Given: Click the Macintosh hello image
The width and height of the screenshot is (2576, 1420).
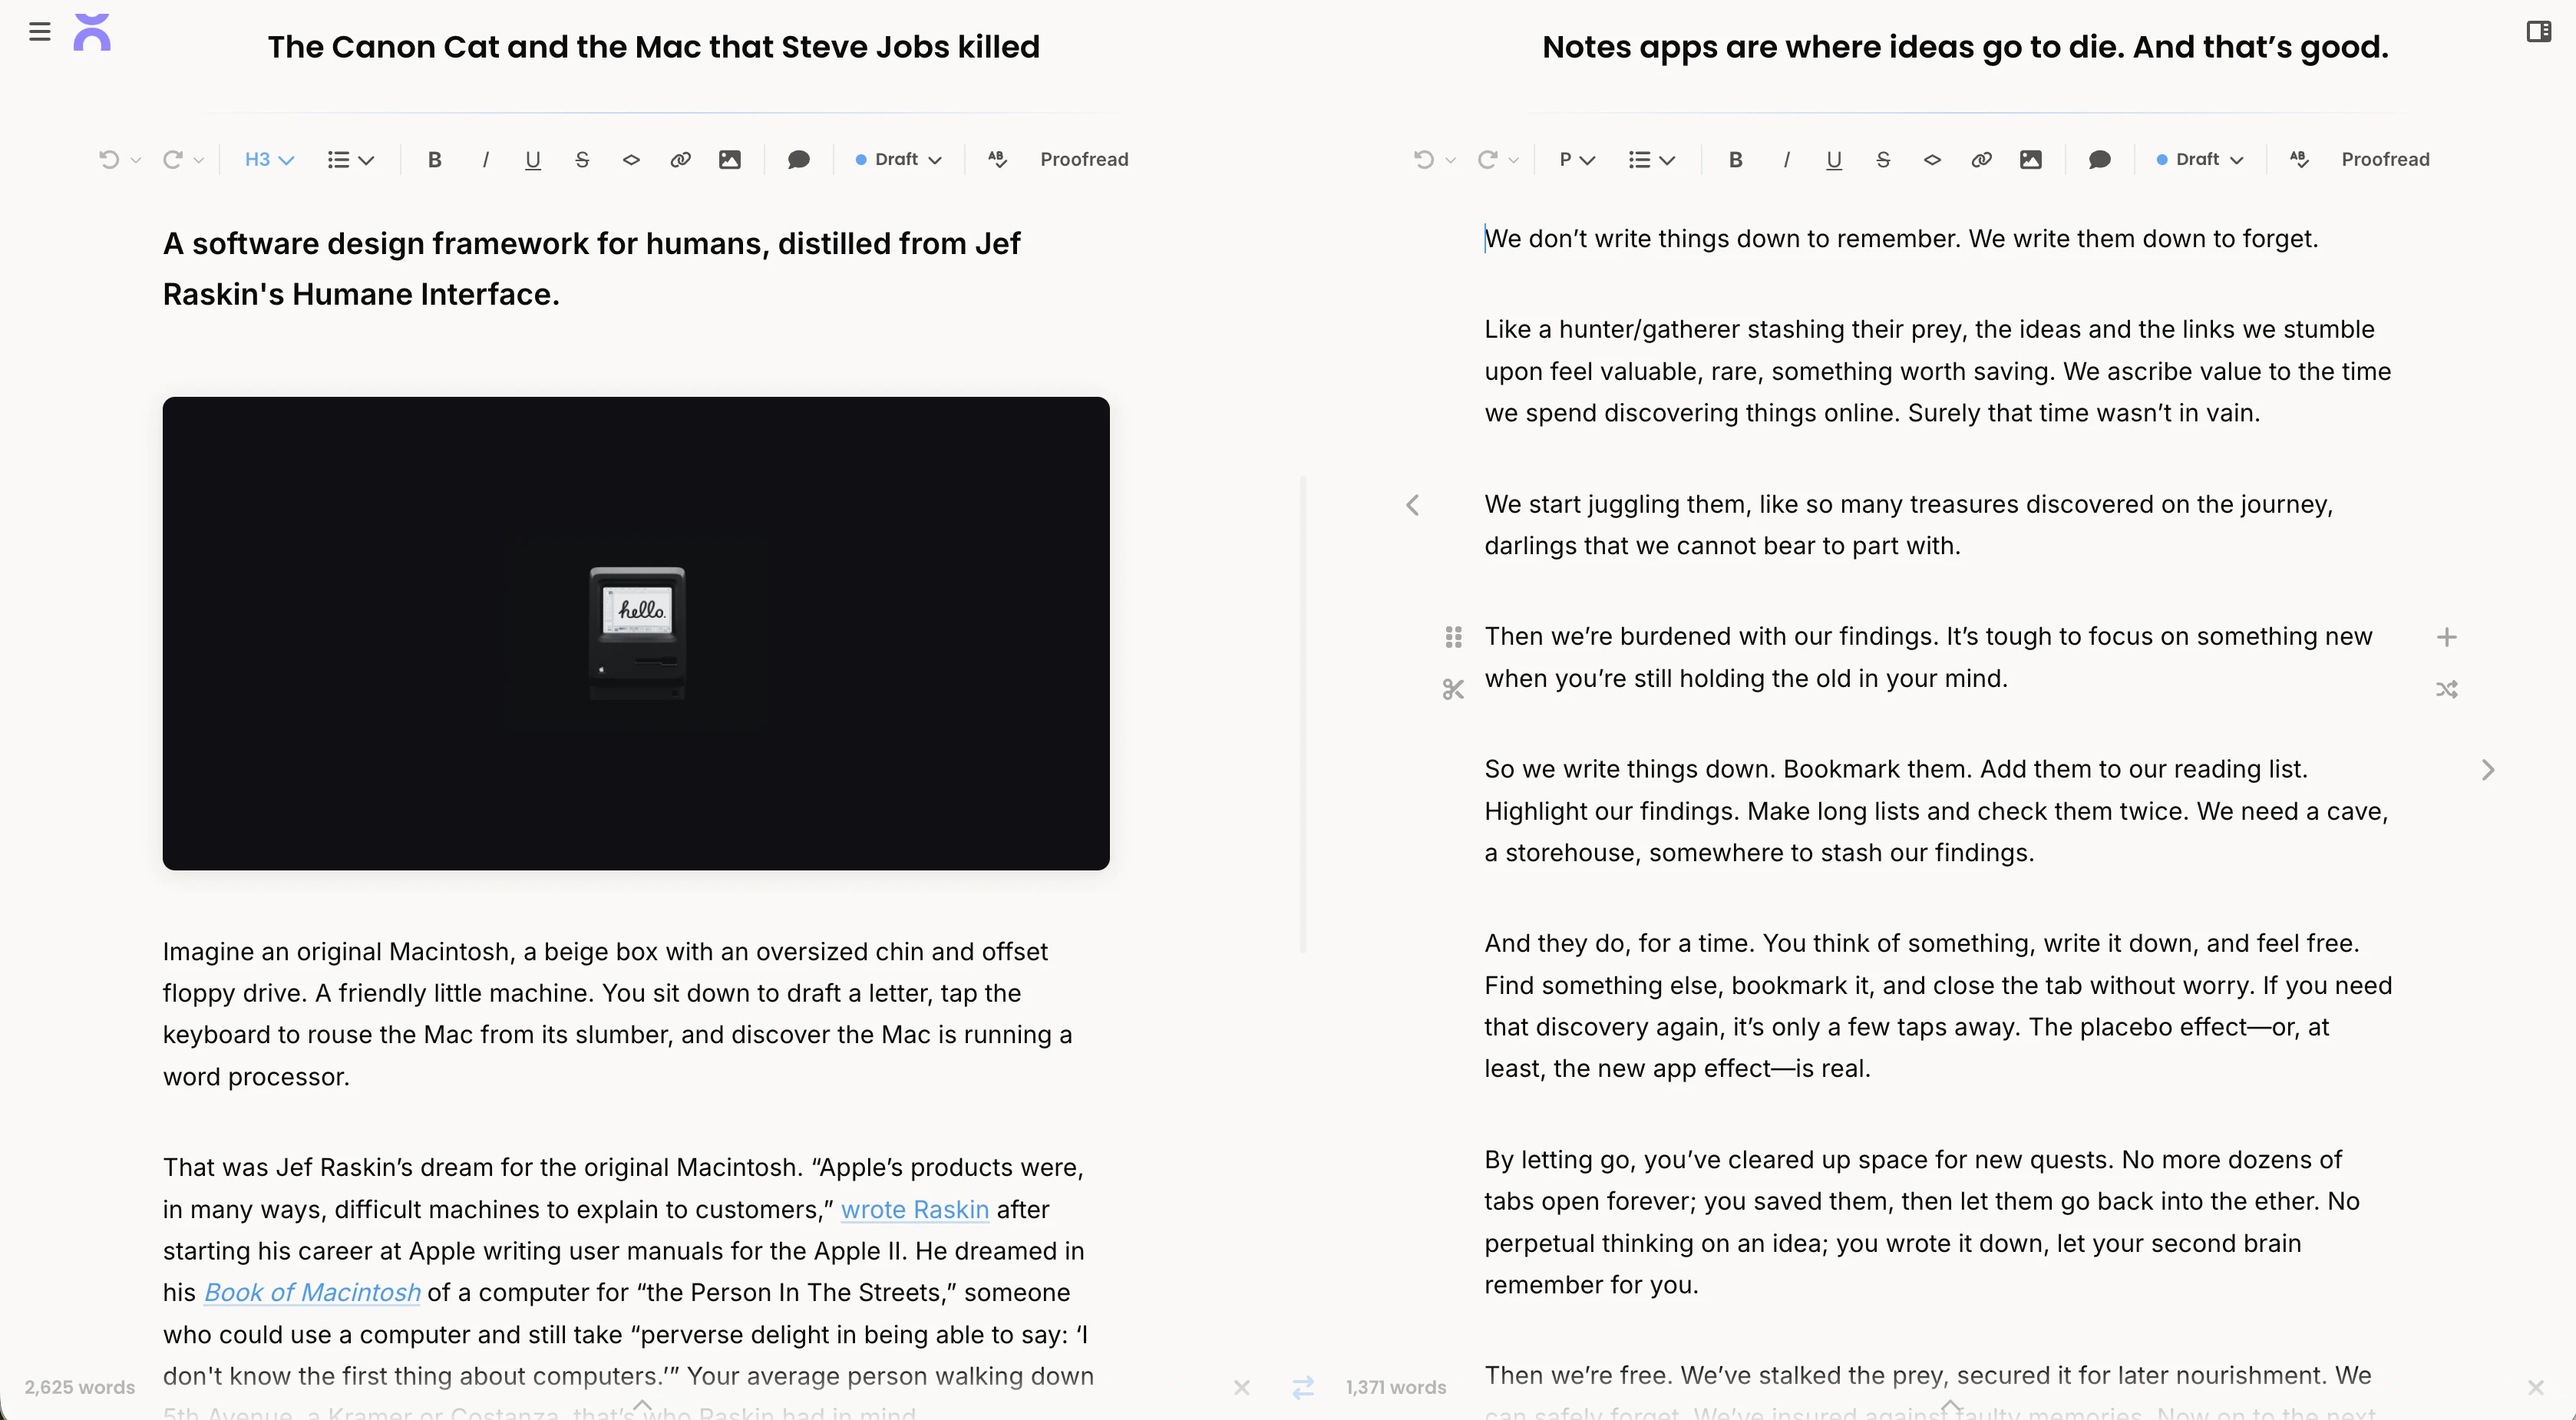Looking at the screenshot, I should [636, 633].
